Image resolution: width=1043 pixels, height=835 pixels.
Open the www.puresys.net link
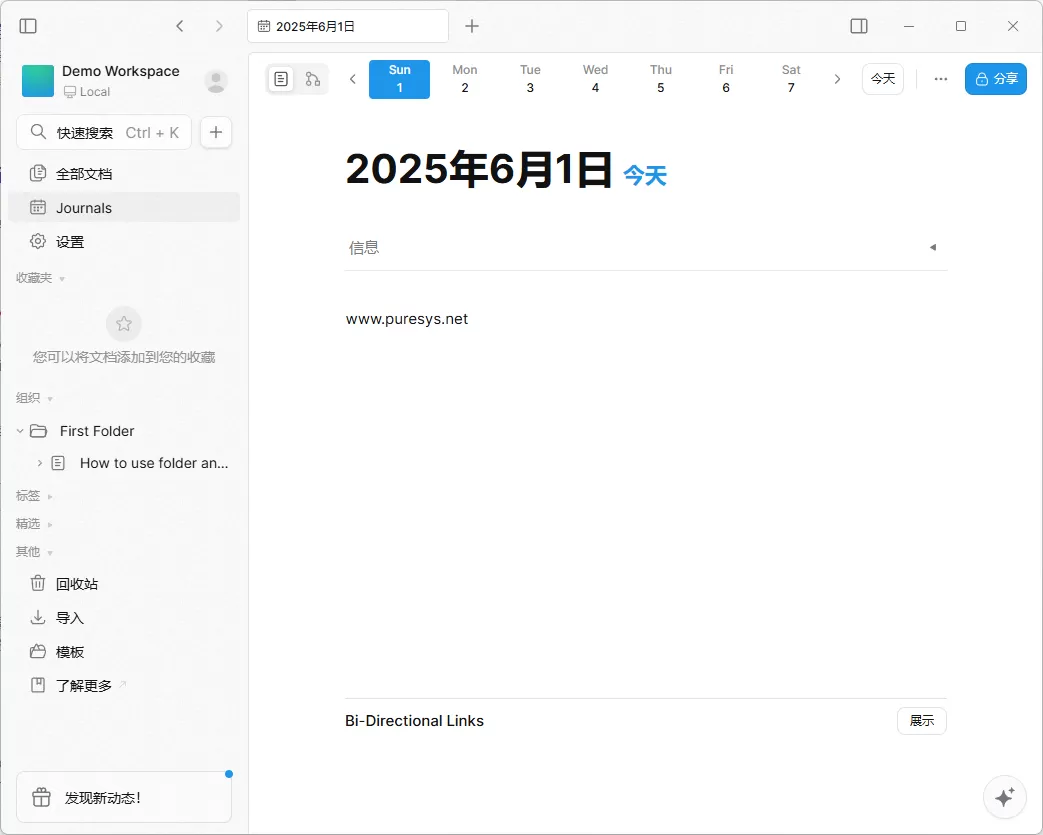click(x=406, y=318)
